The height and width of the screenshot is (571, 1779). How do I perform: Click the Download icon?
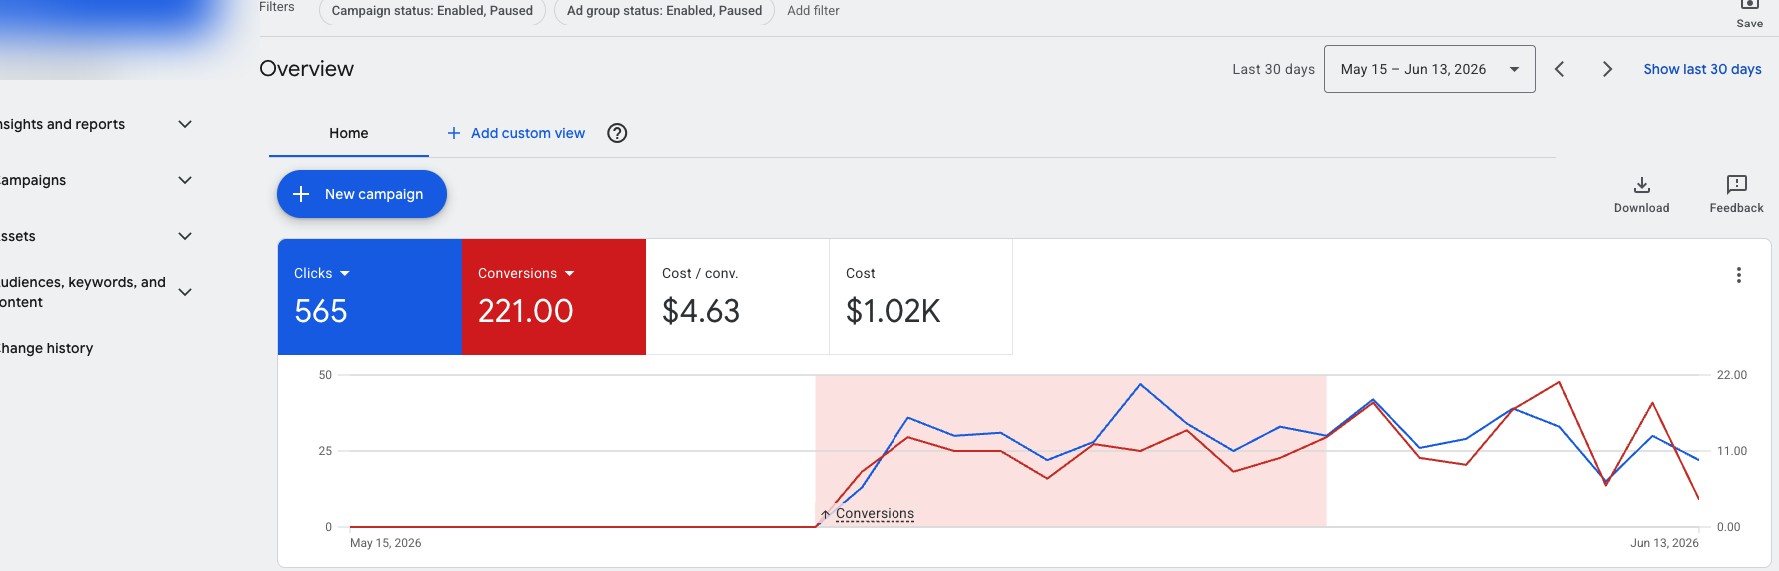pyautogui.click(x=1641, y=185)
